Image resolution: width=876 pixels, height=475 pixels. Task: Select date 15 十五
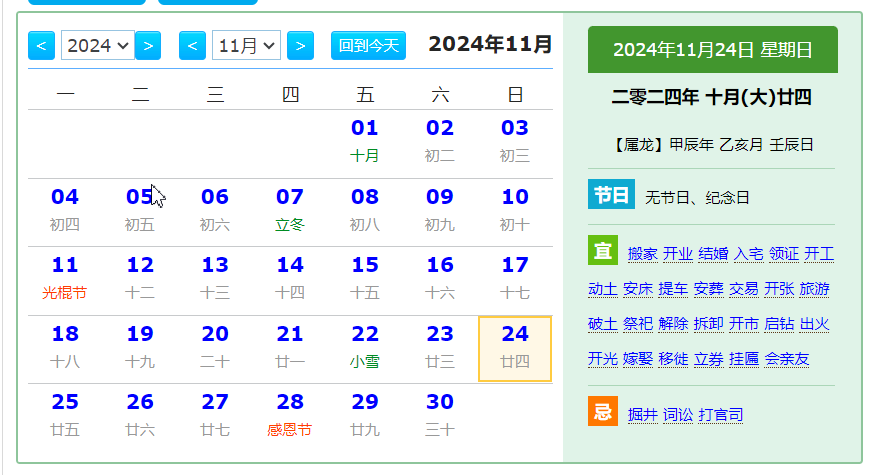click(365, 278)
